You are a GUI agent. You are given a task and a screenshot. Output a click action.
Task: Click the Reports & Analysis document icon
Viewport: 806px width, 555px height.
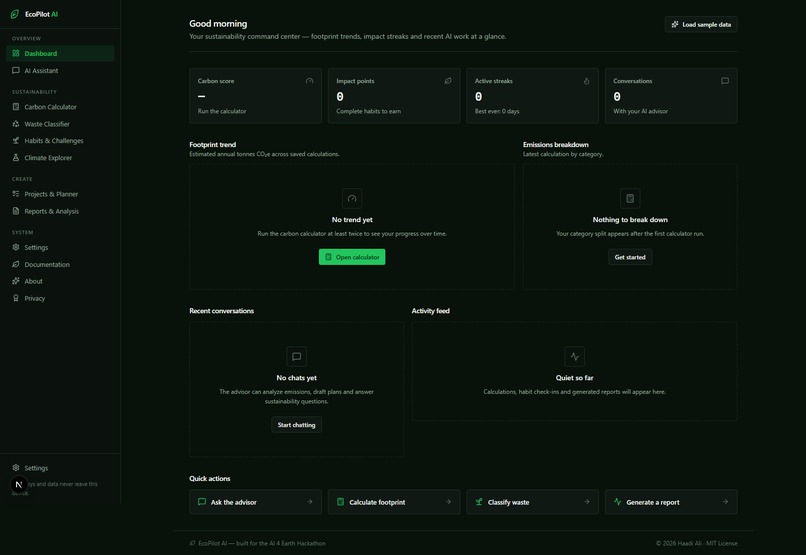16,211
